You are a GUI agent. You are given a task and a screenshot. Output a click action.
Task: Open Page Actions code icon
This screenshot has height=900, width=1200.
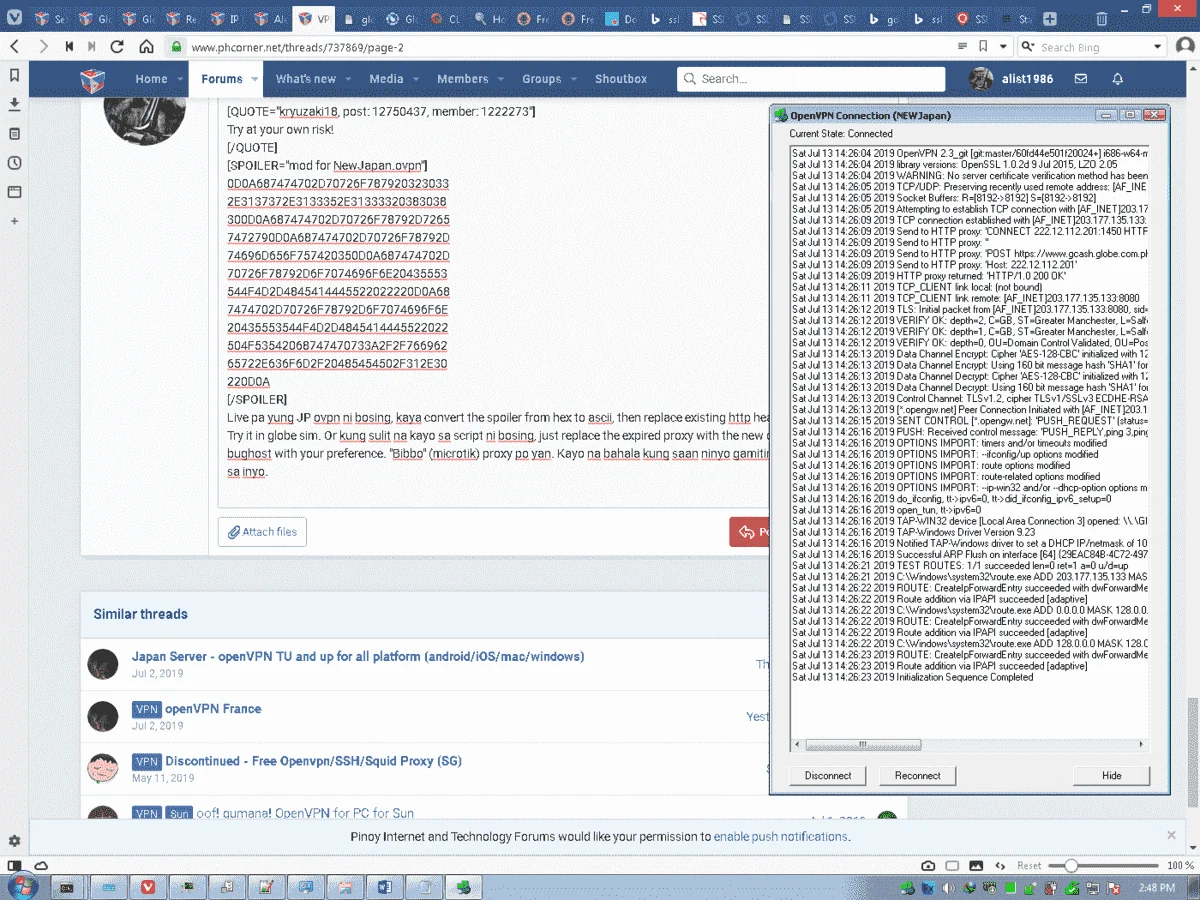pos(1002,865)
